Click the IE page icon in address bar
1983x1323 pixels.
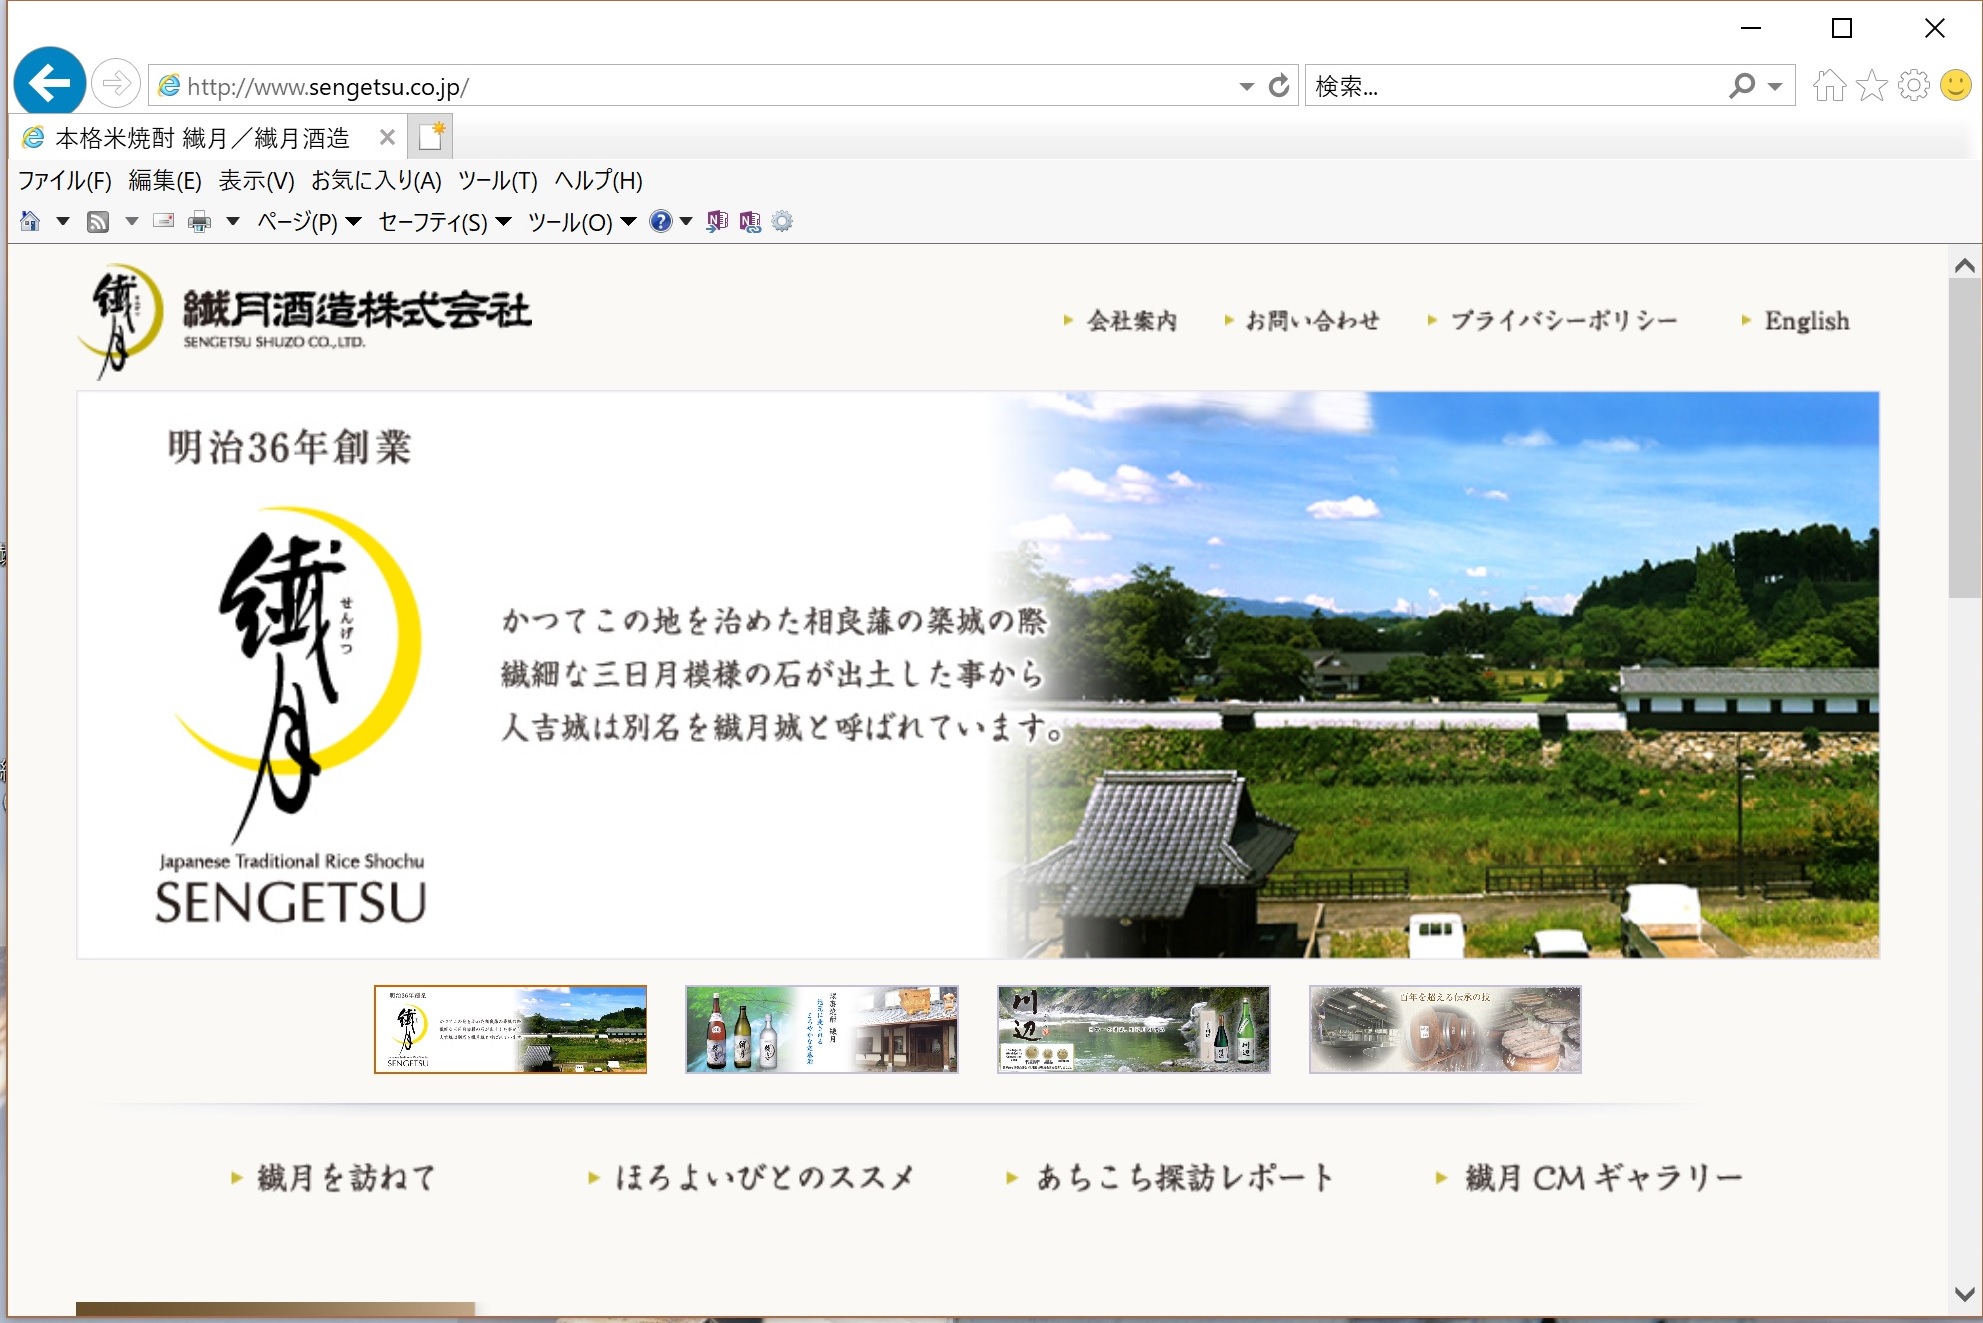[170, 86]
